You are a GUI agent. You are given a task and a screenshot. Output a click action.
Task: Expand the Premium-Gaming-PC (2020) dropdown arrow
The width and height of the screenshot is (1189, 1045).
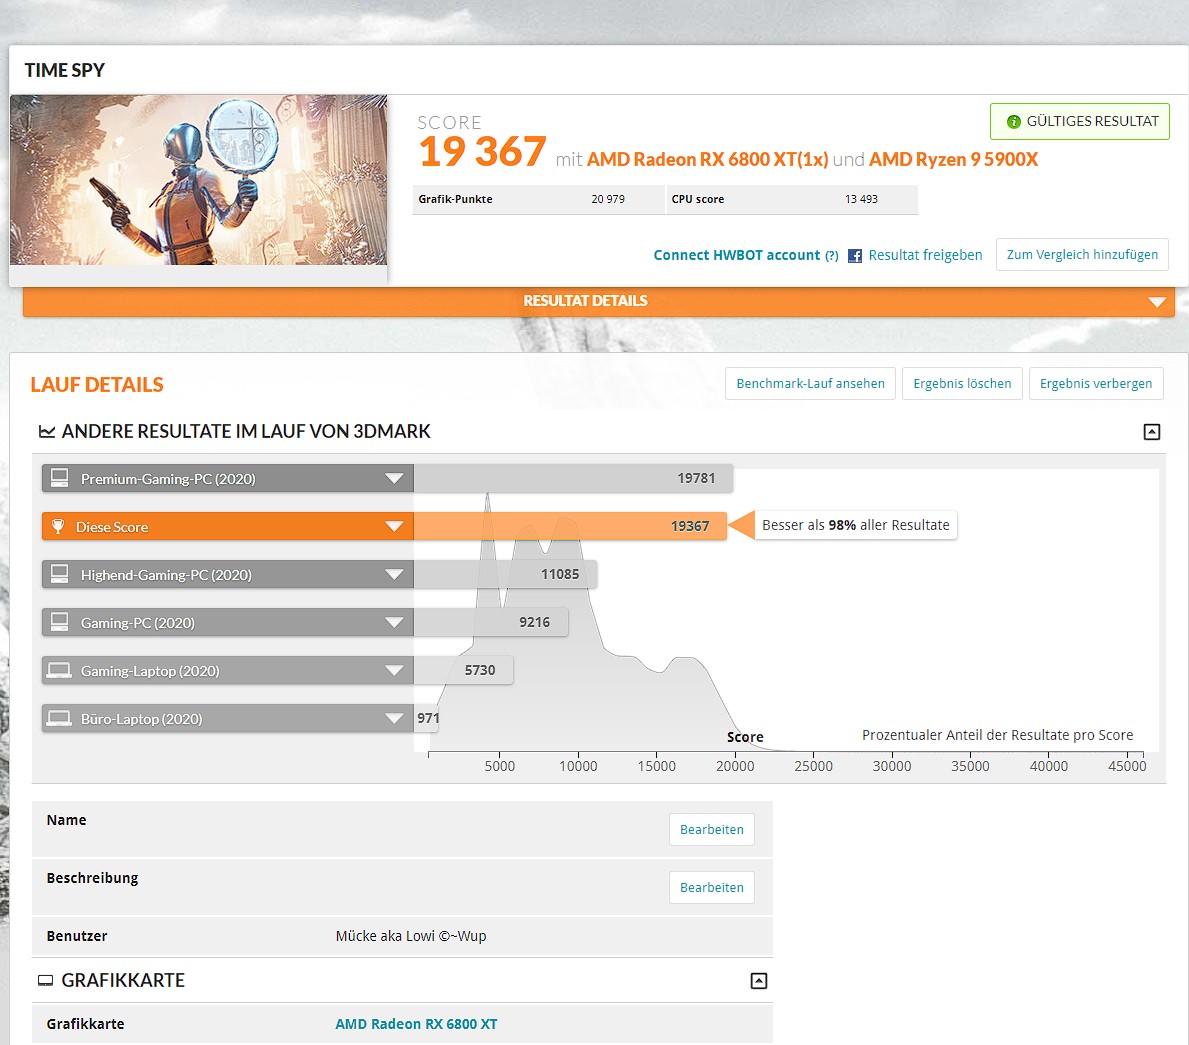click(x=394, y=479)
